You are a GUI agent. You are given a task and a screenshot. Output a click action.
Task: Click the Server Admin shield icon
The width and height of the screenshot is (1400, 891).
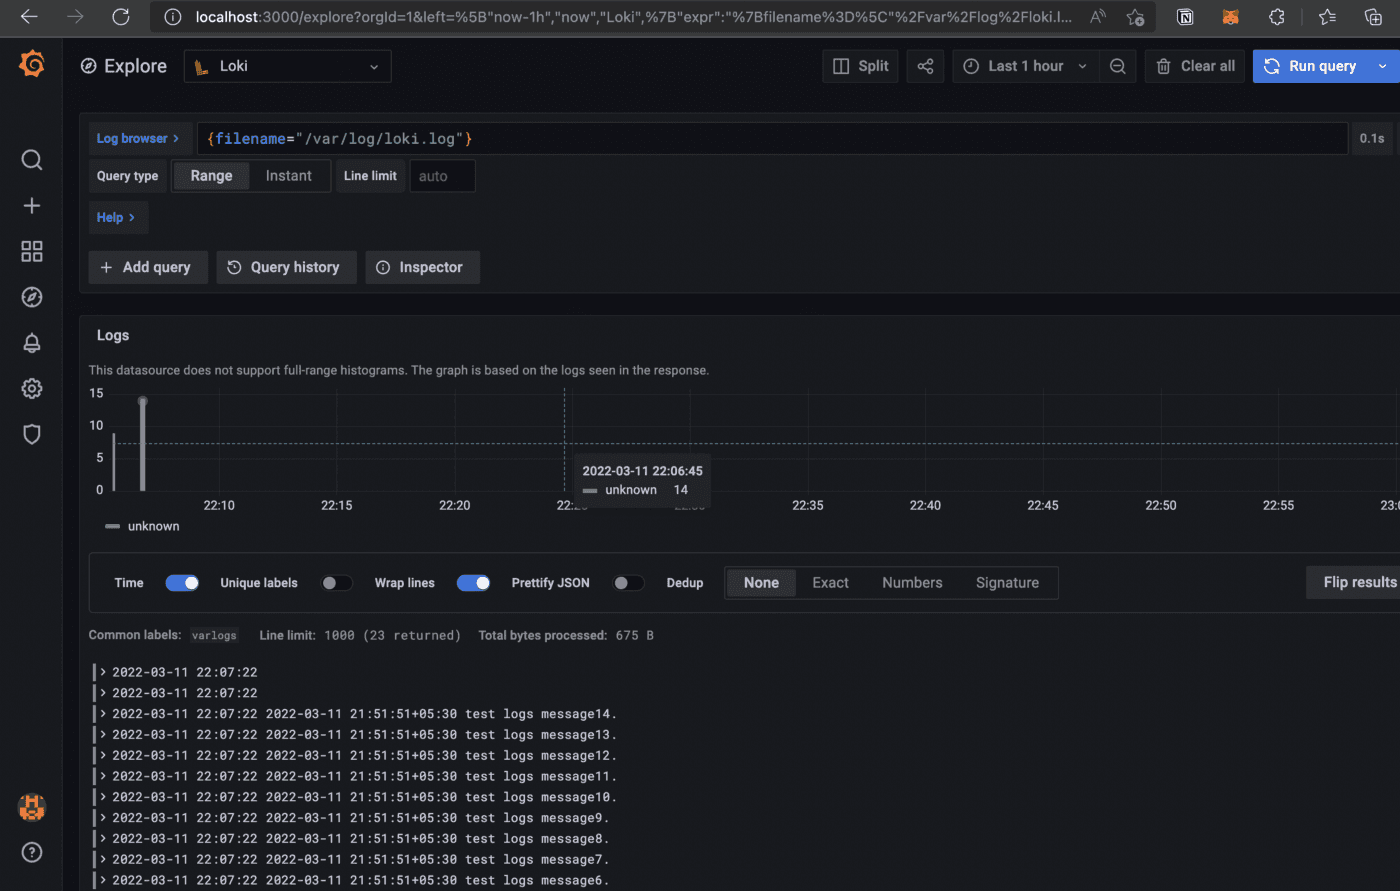coord(31,434)
